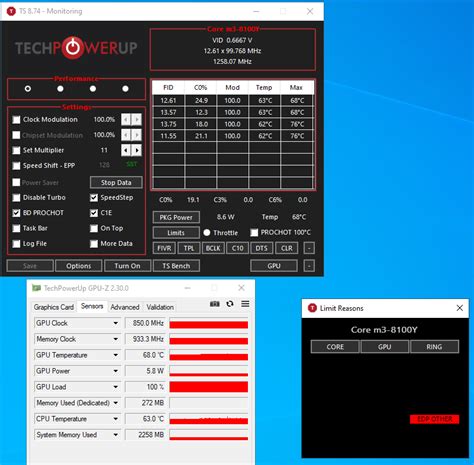Launch TS Bench
Screen dimensions: 474x465
click(x=176, y=266)
